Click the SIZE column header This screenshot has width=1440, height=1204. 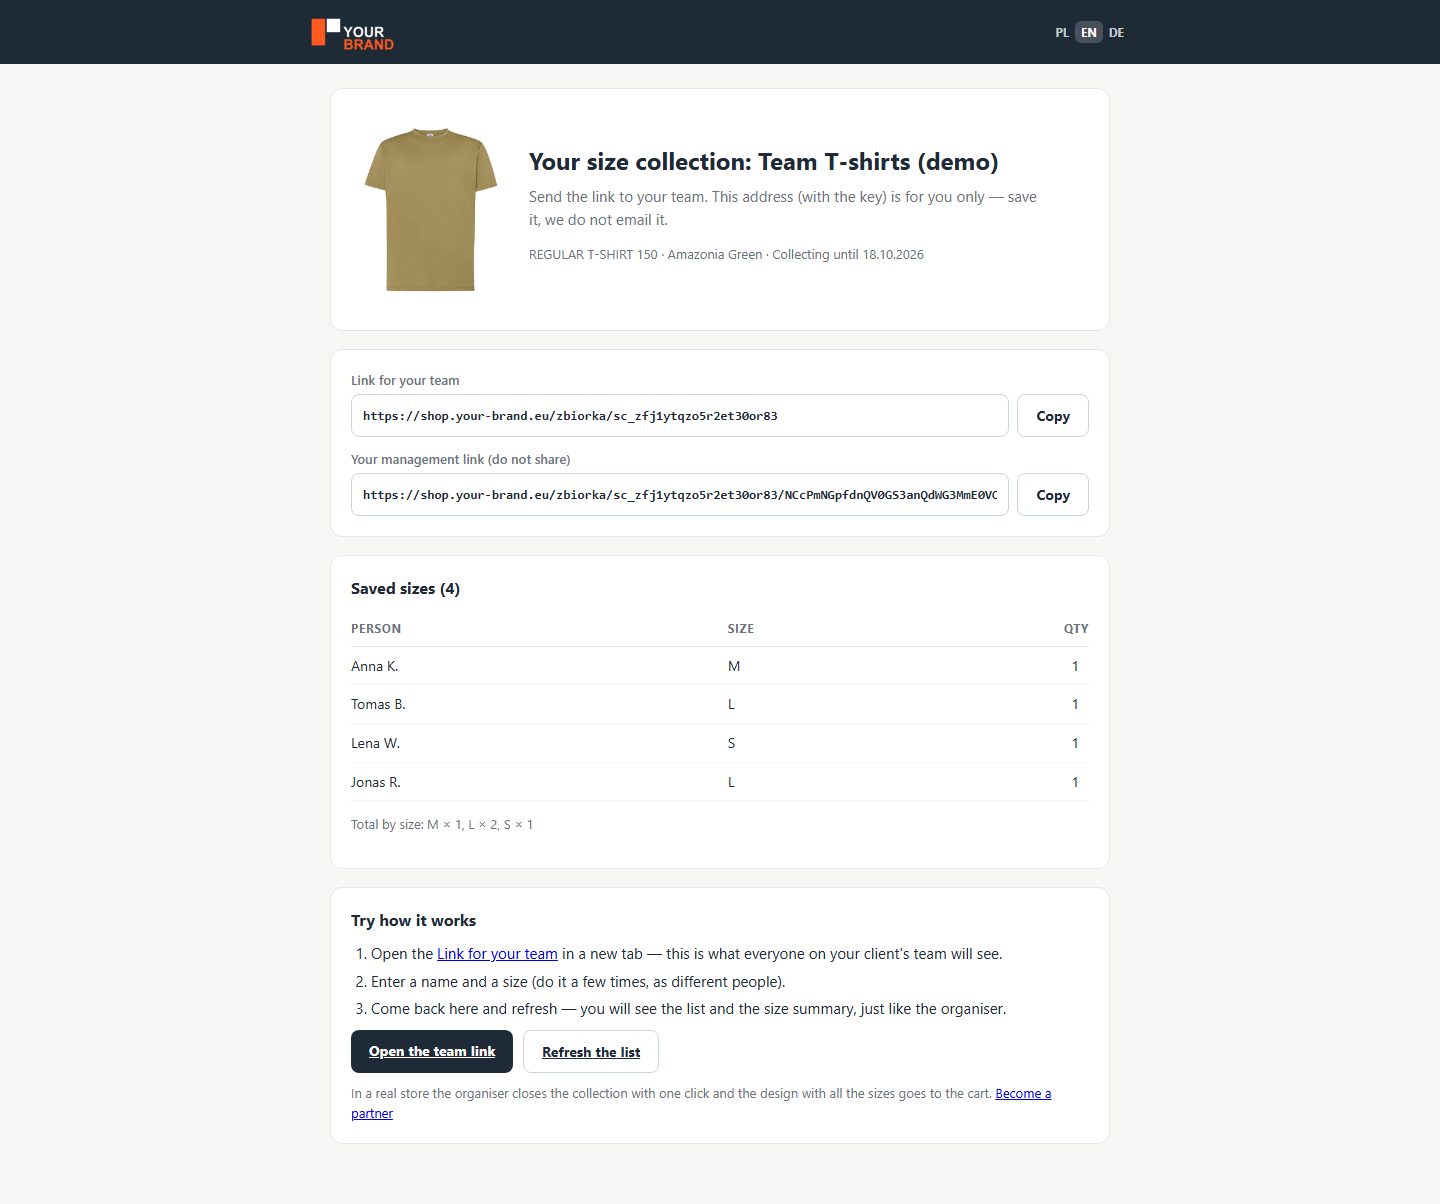[x=741, y=629]
